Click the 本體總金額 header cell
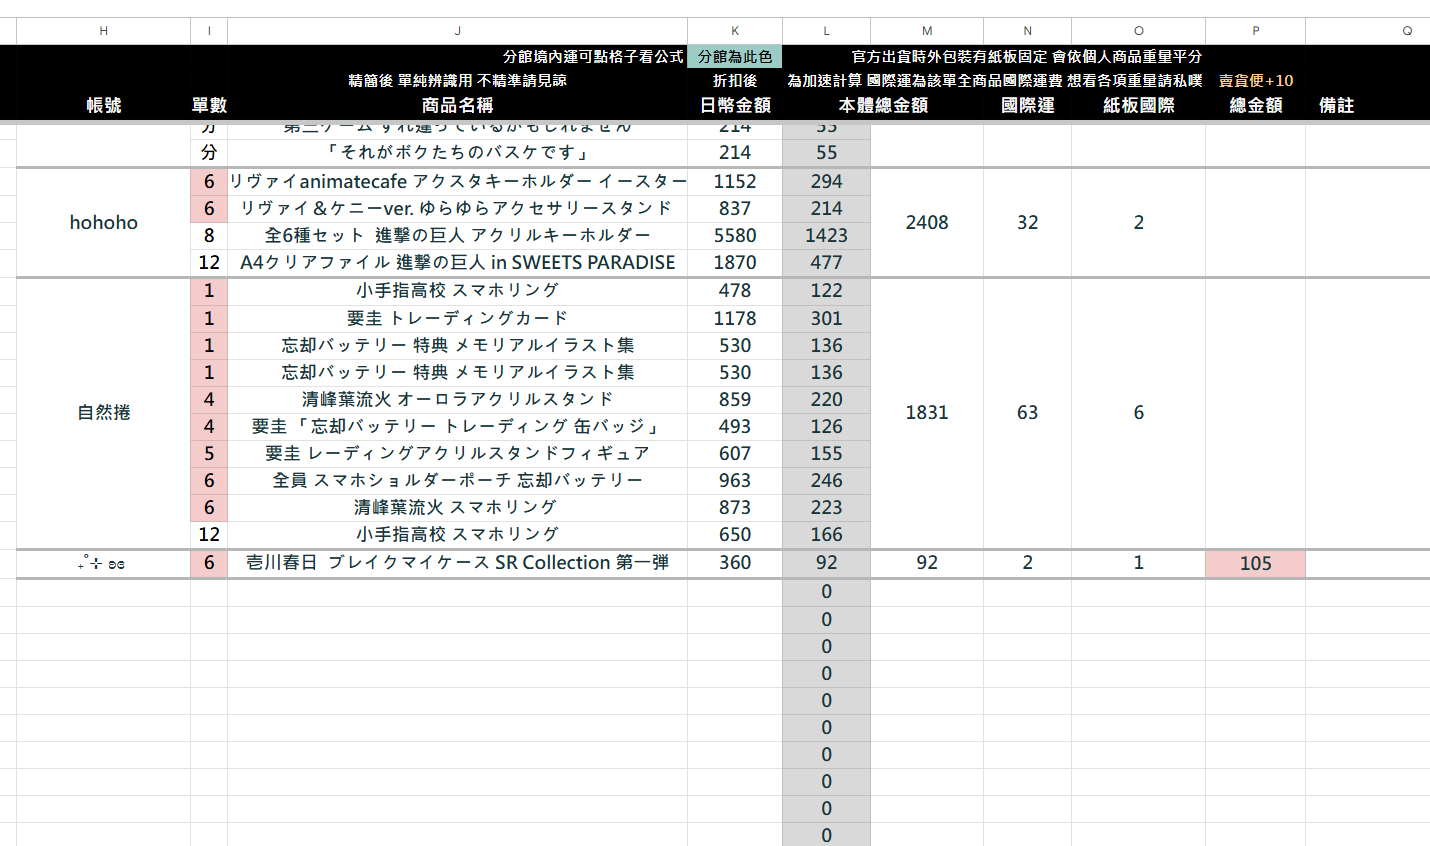 [x=883, y=105]
